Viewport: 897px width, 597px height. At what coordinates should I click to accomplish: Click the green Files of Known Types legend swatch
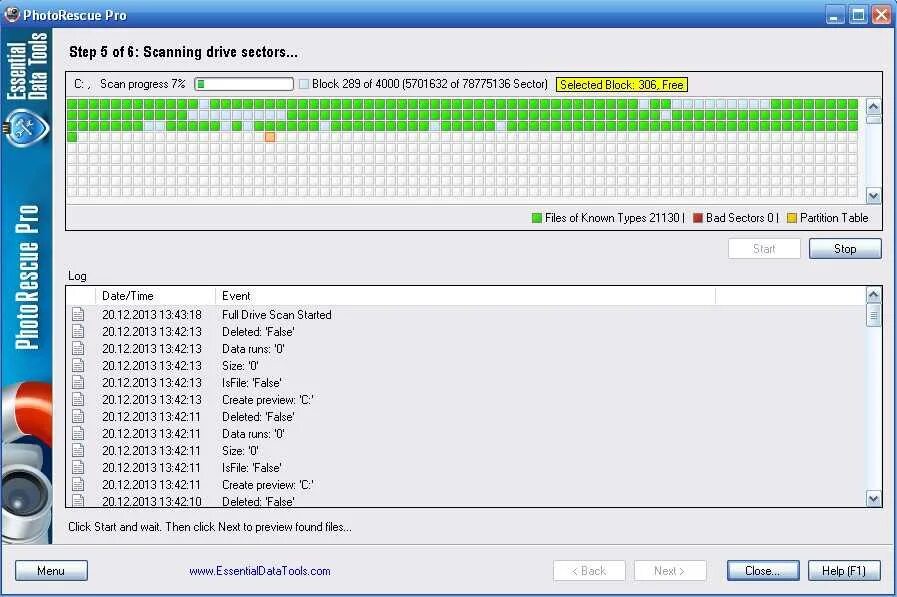coord(537,218)
